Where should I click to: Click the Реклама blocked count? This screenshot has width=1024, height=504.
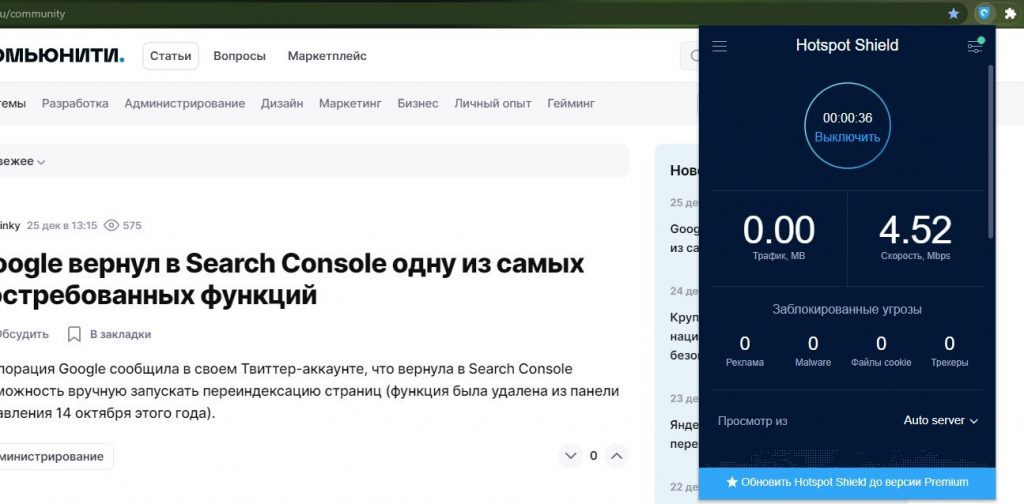[x=744, y=343]
